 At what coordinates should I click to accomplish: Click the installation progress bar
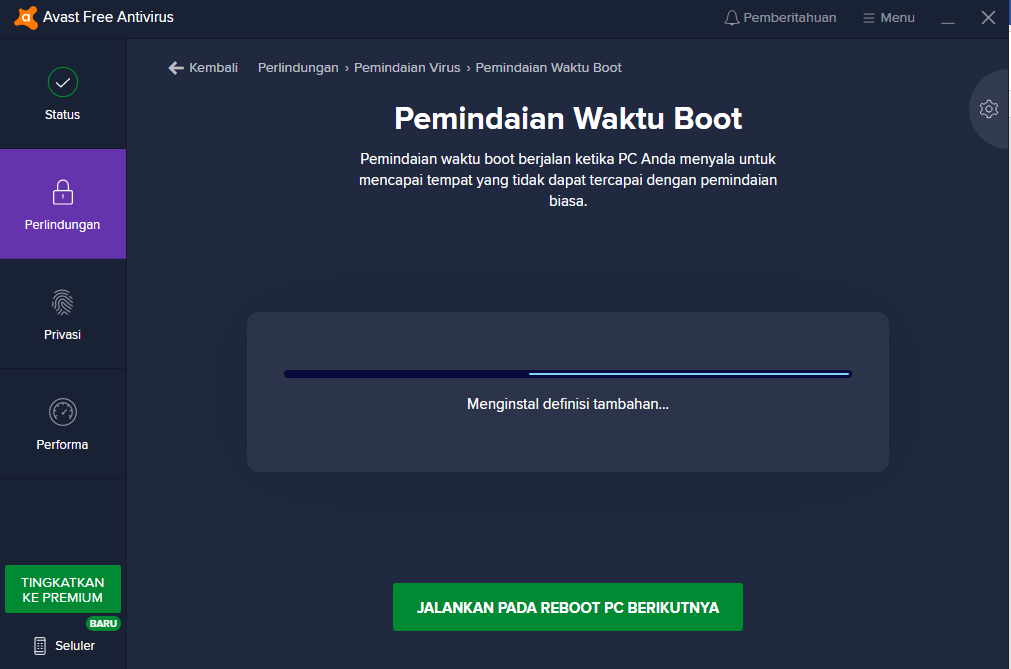(567, 372)
